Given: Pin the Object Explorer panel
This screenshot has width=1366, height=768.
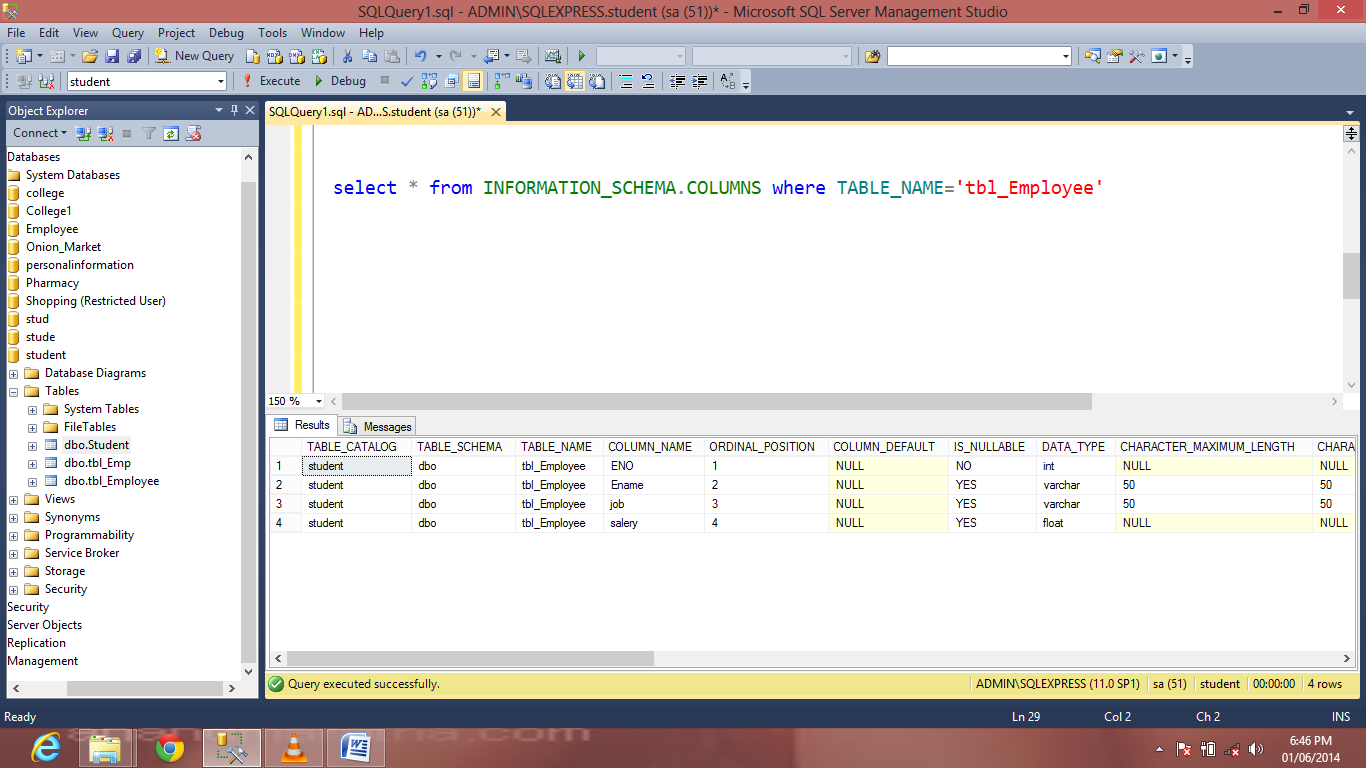Looking at the screenshot, I should 234,110.
